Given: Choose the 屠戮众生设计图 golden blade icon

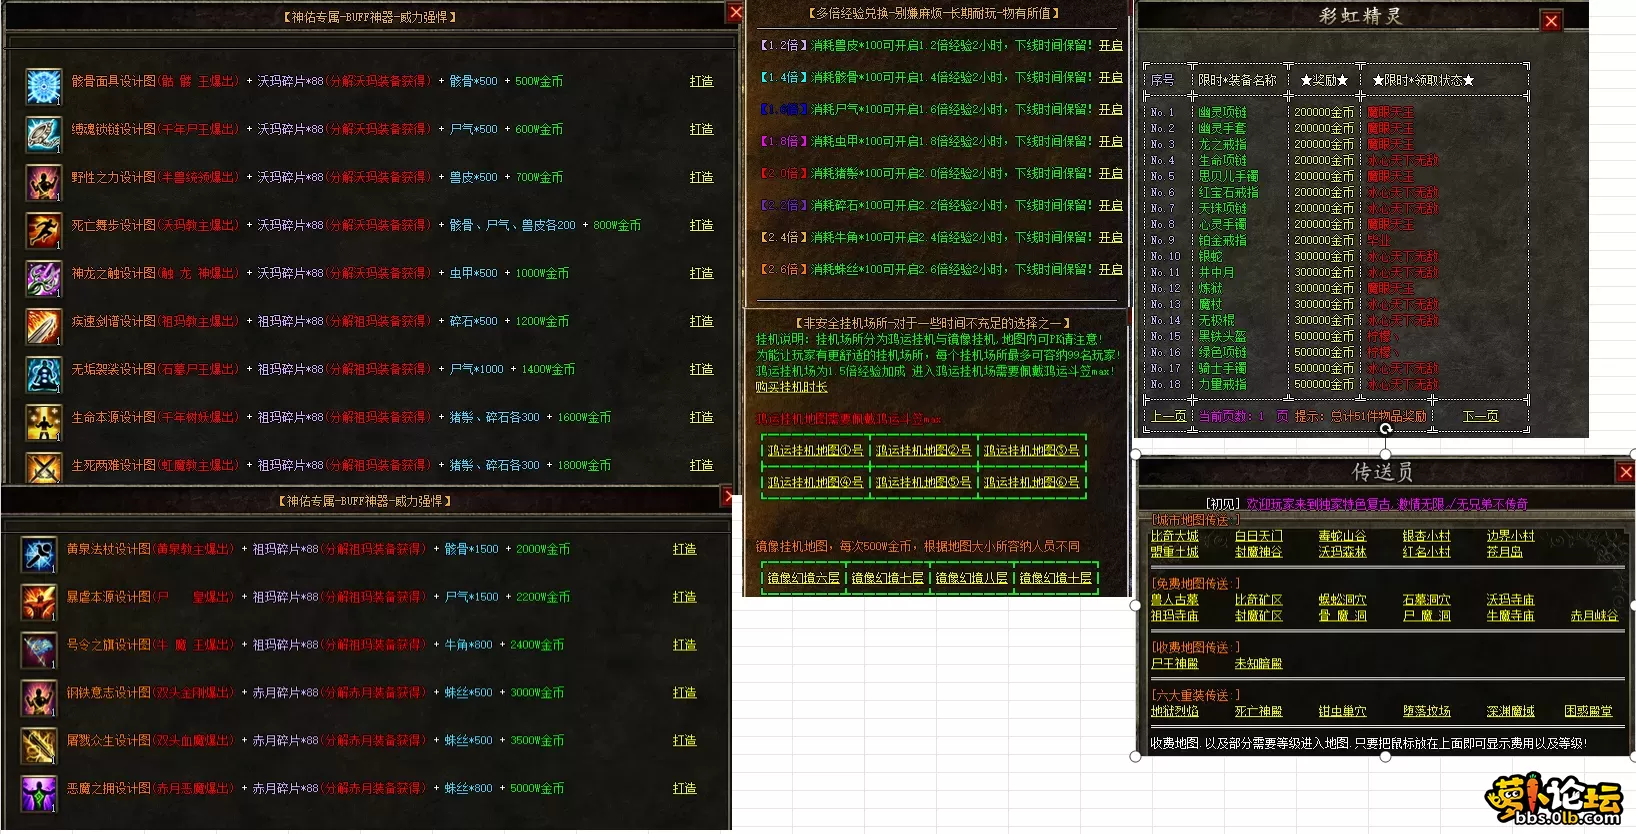Looking at the screenshot, I should (39, 746).
